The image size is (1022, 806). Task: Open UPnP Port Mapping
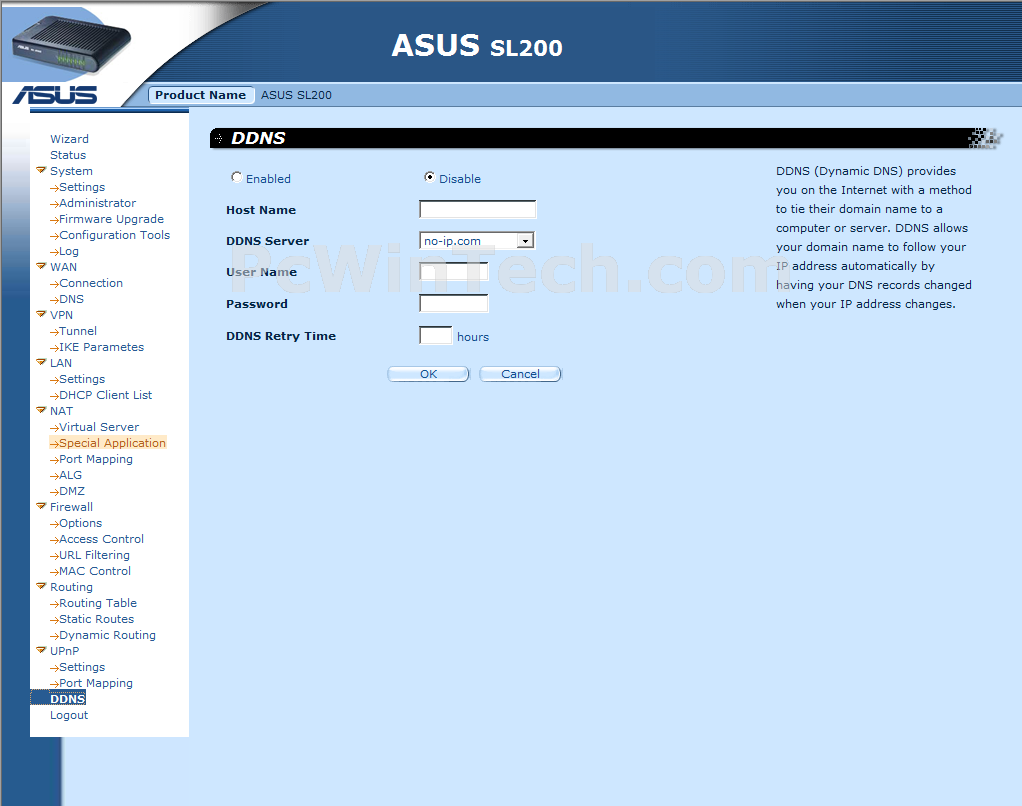(x=96, y=684)
